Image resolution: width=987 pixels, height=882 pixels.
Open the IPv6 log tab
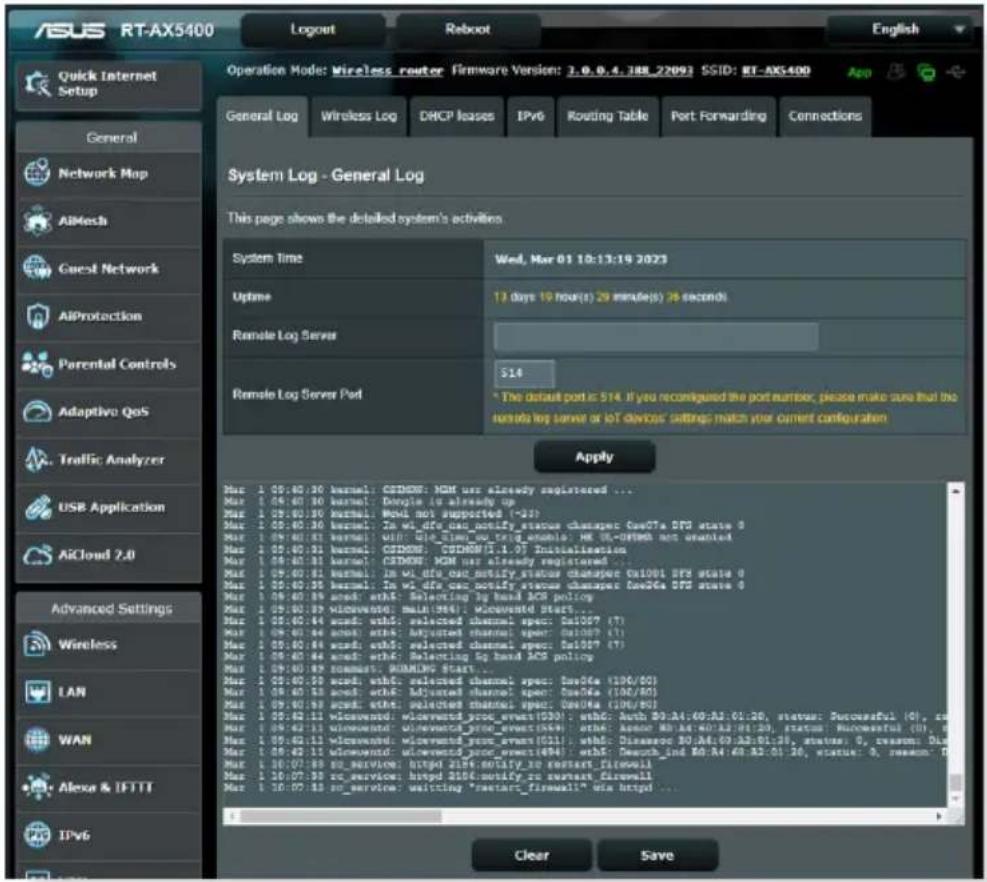531,116
